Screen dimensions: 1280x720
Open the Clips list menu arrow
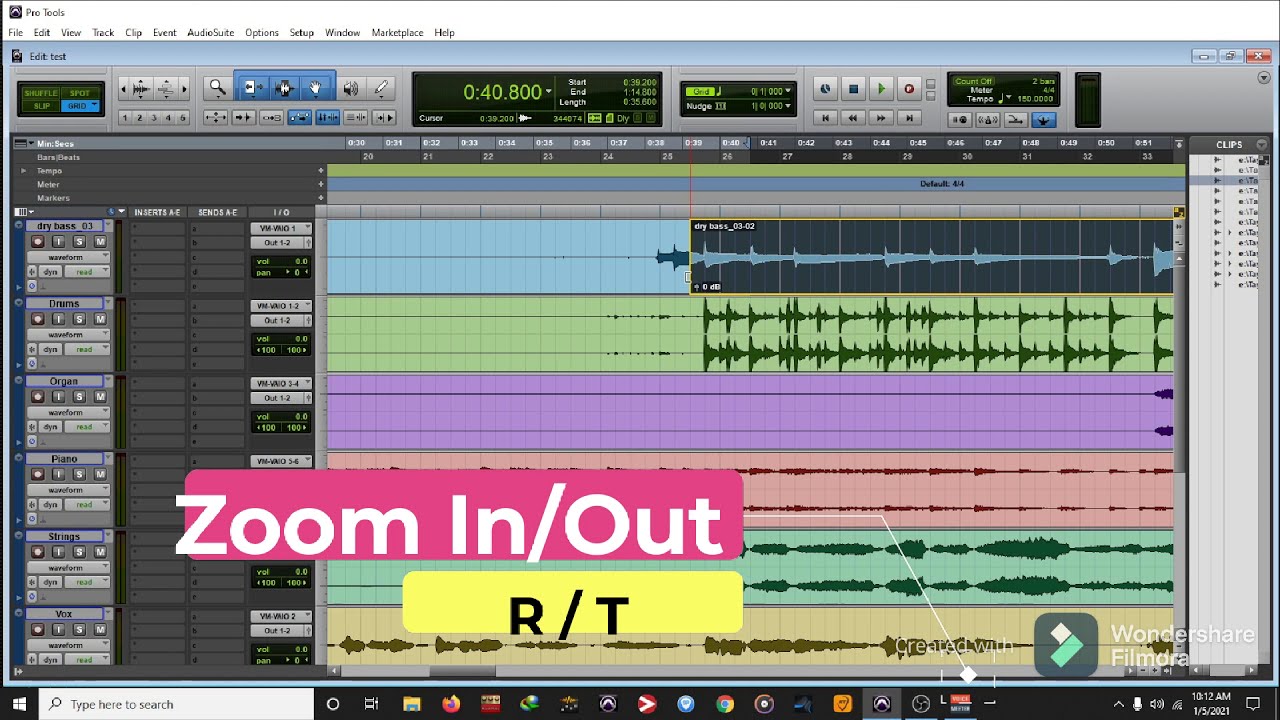coord(1261,144)
